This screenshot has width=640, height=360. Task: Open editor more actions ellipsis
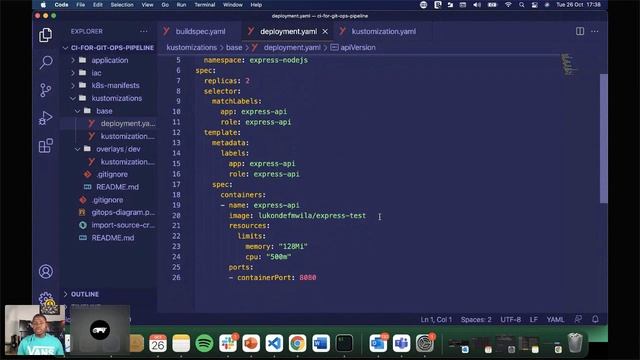pyautogui.click(x=595, y=31)
